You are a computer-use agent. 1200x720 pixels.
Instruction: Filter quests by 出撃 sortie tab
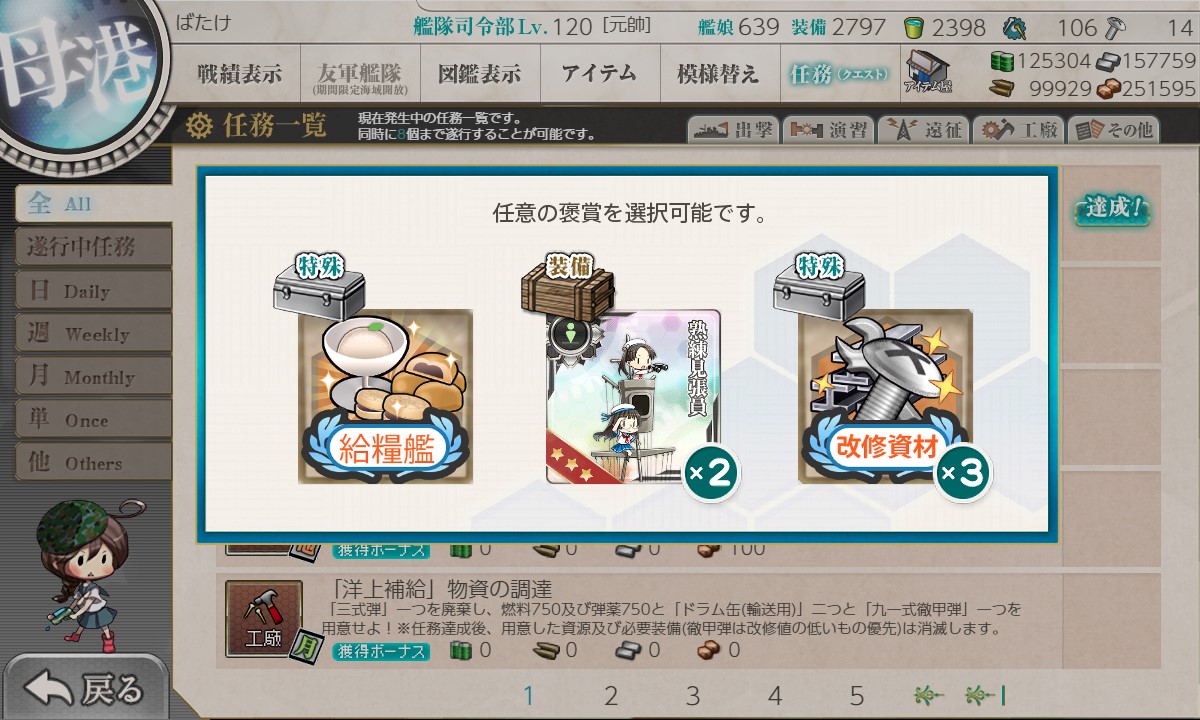(731, 130)
